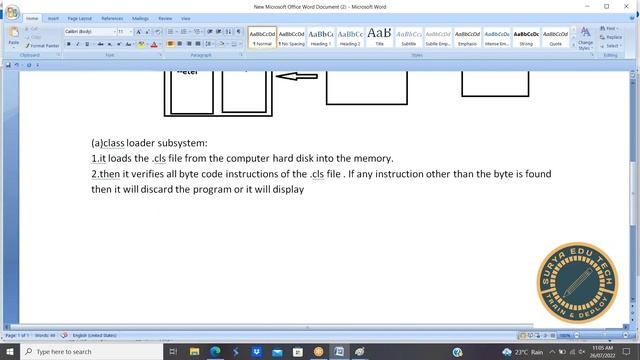The height and width of the screenshot is (360, 640).
Task: Toggle bold formatting
Action: [69, 44]
